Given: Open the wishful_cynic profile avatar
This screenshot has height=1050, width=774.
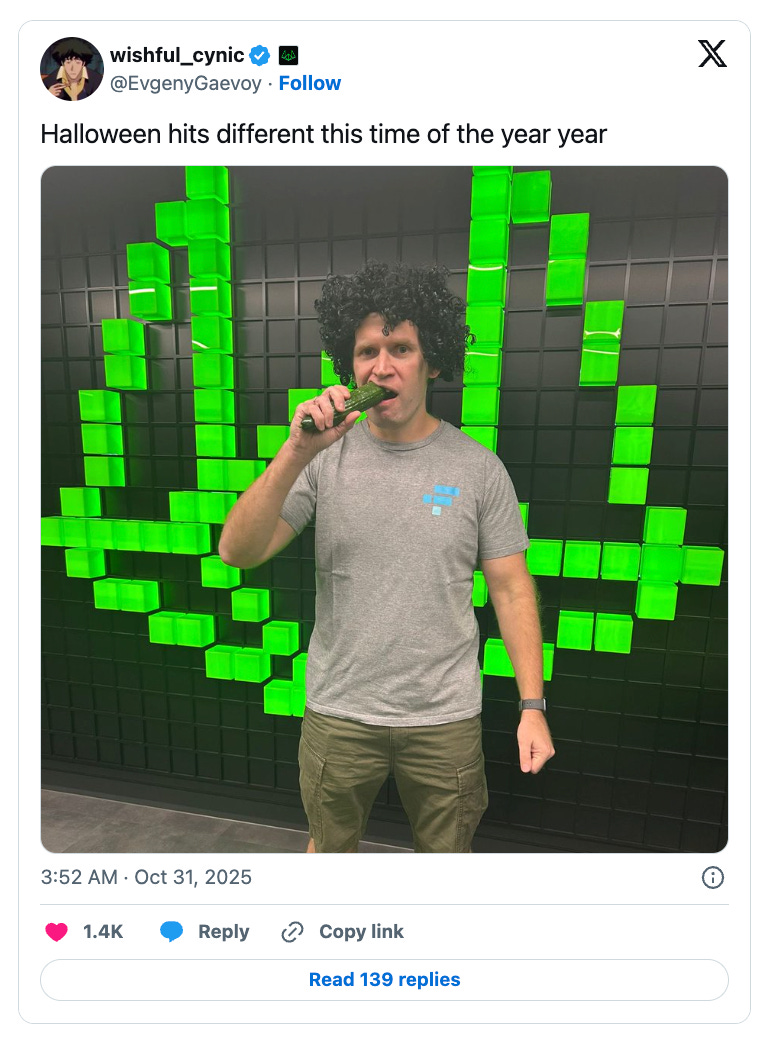Looking at the screenshot, I should [72, 69].
